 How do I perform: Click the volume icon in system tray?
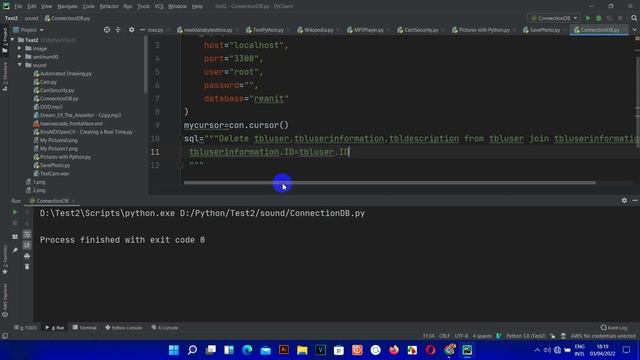click(x=547, y=350)
